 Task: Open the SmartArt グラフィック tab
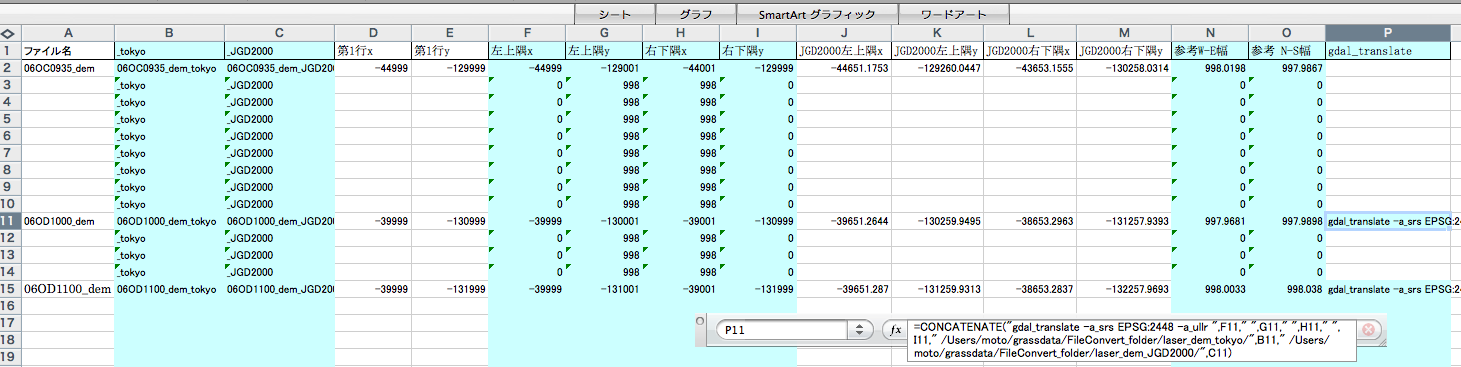click(x=816, y=14)
